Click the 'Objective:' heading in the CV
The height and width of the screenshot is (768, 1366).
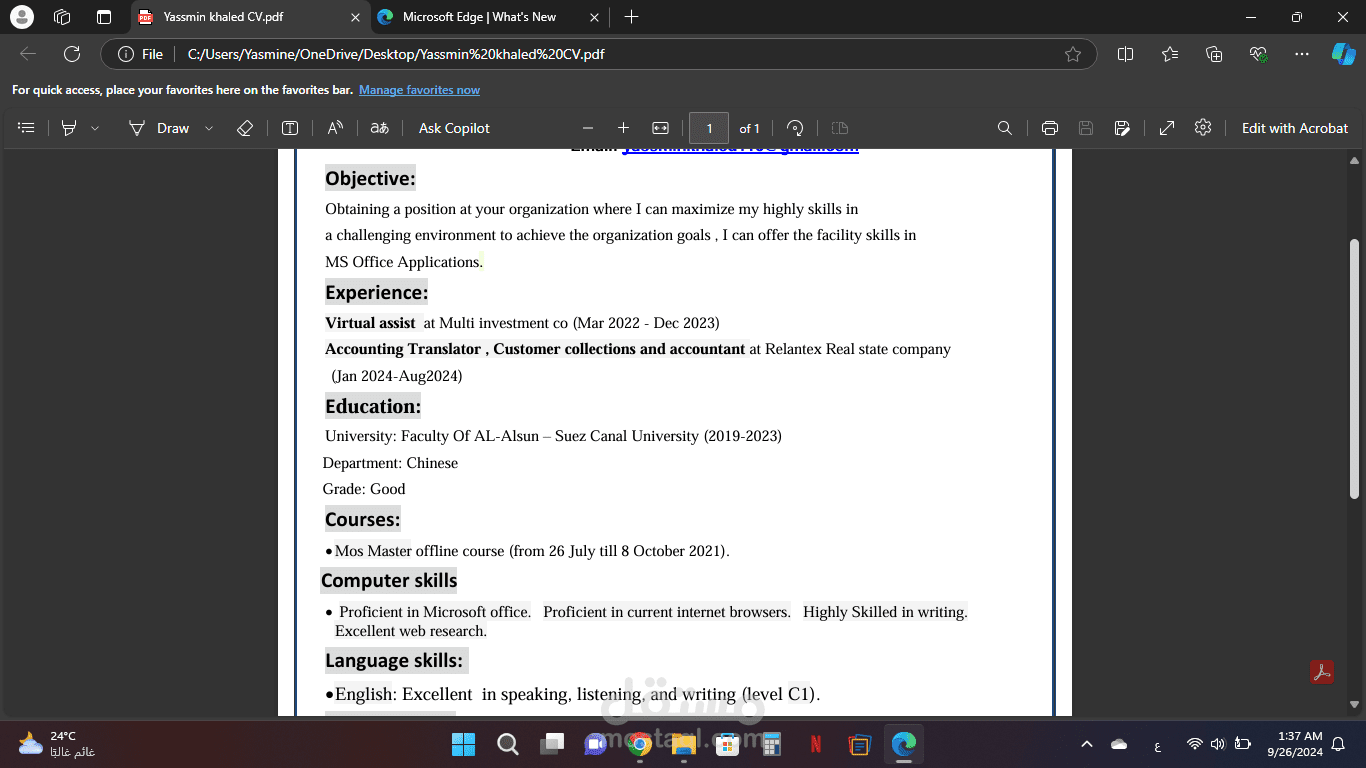pyautogui.click(x=369, y=178)
